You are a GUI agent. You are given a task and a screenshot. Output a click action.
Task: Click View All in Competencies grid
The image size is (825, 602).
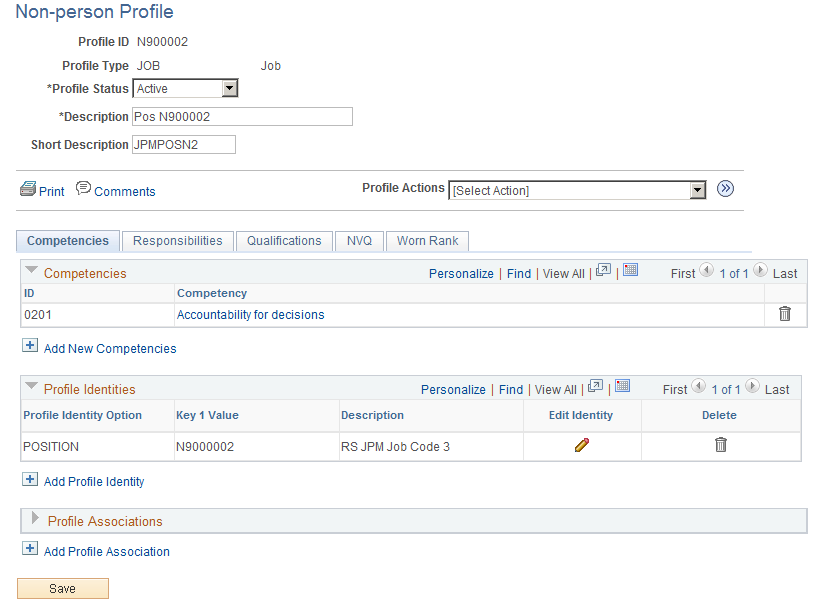564,274
